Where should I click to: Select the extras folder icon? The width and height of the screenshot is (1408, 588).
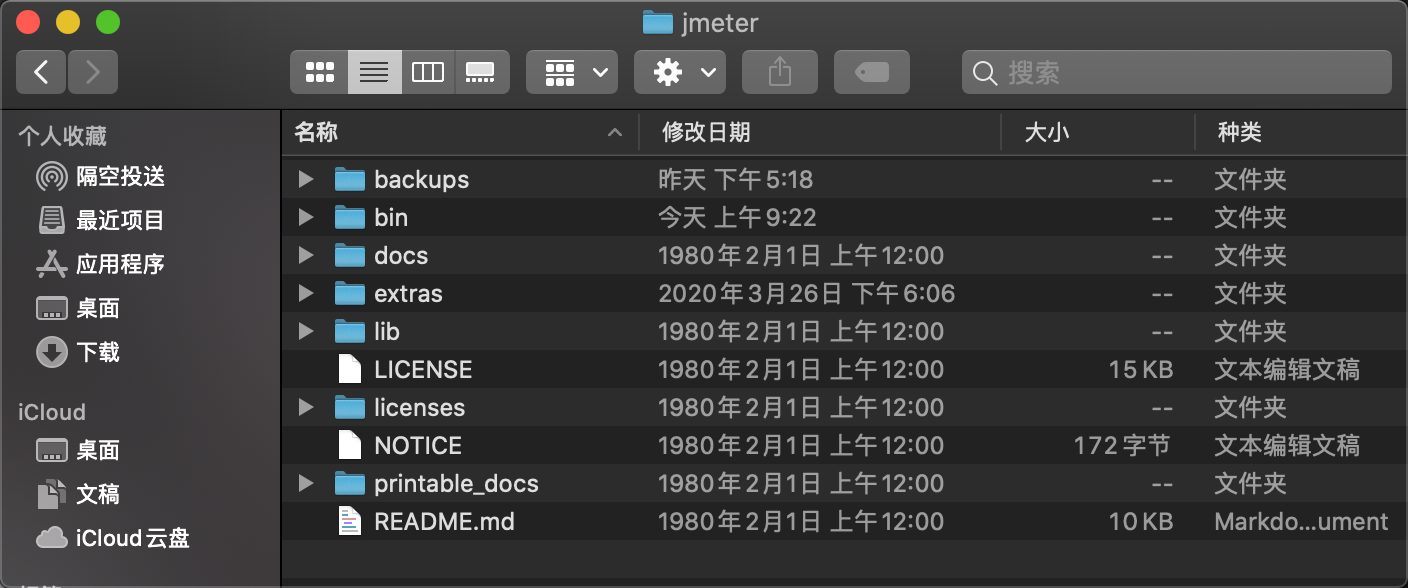coord(349,294)
